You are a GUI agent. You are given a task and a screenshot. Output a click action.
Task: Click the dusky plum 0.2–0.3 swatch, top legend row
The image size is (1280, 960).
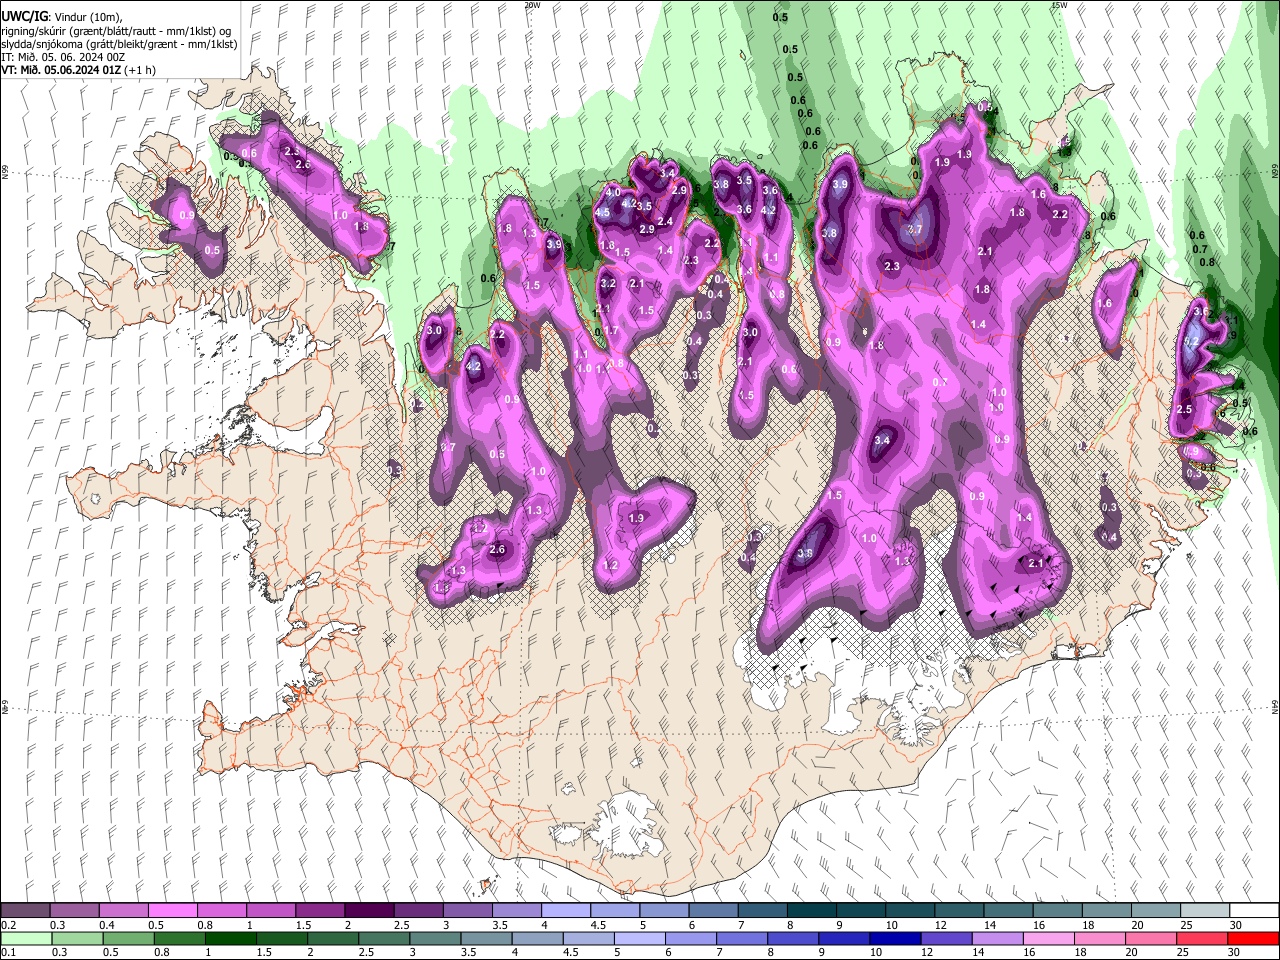pyautogui.click(x=25, y=911)
